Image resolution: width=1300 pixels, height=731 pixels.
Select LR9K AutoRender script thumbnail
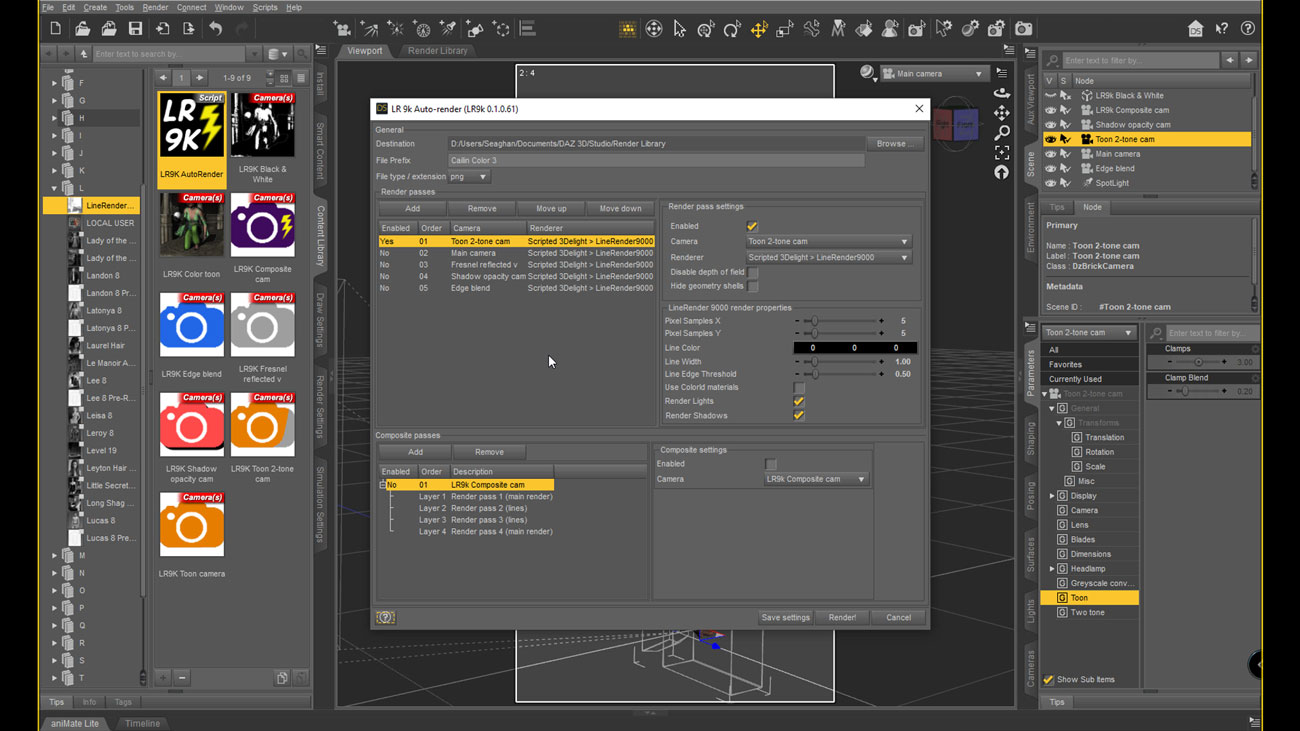tap(192, 137)
